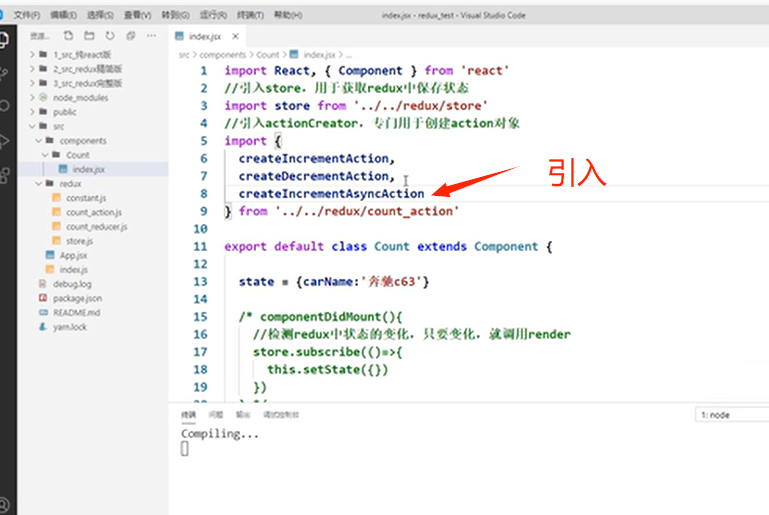Collapse the src folder chevron
769x515 pixels.
32,126
